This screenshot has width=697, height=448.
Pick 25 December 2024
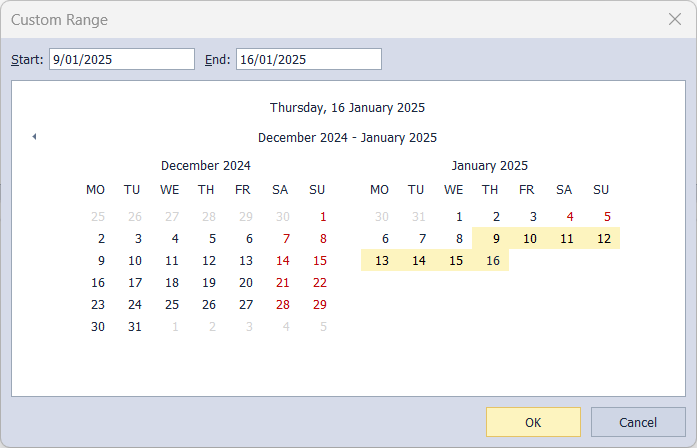[x=172, y=304]
